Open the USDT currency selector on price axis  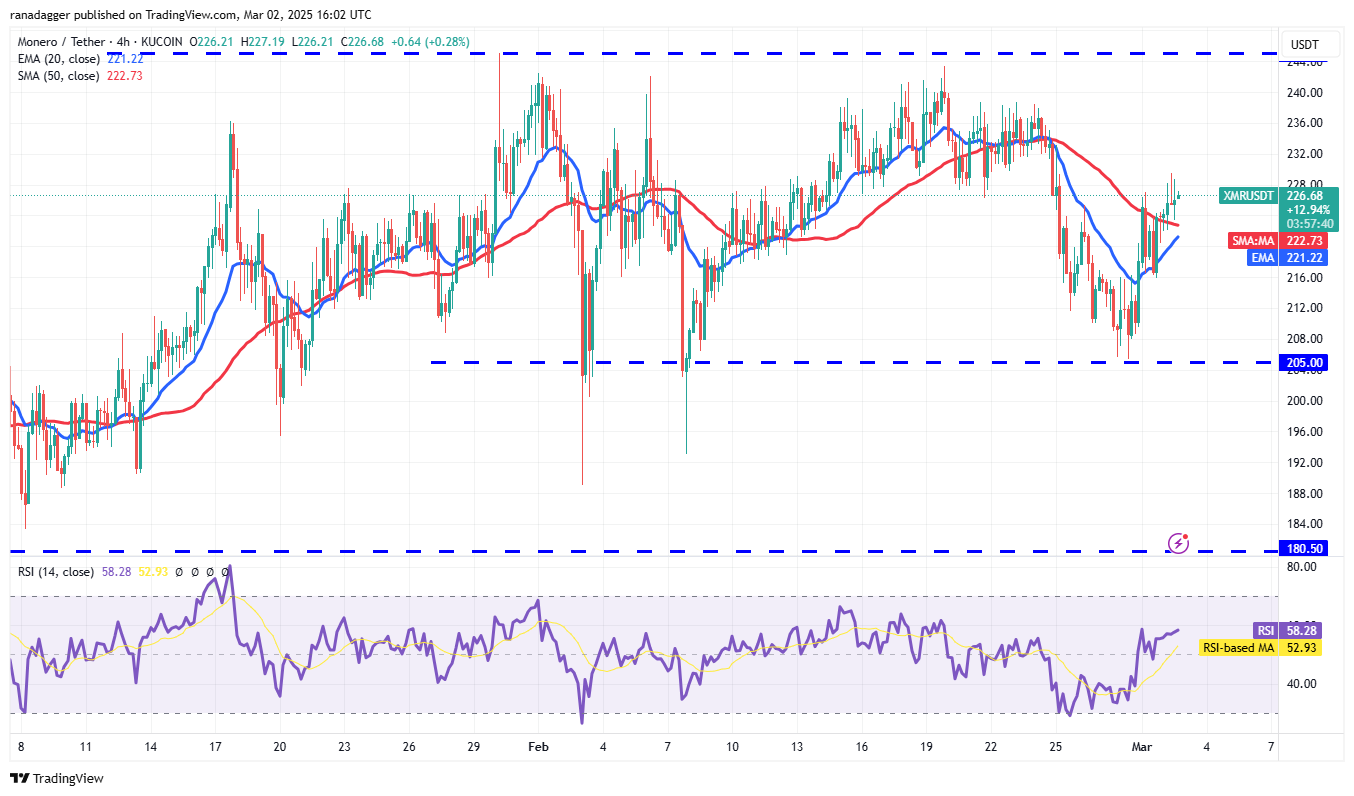pos(1305,45)
